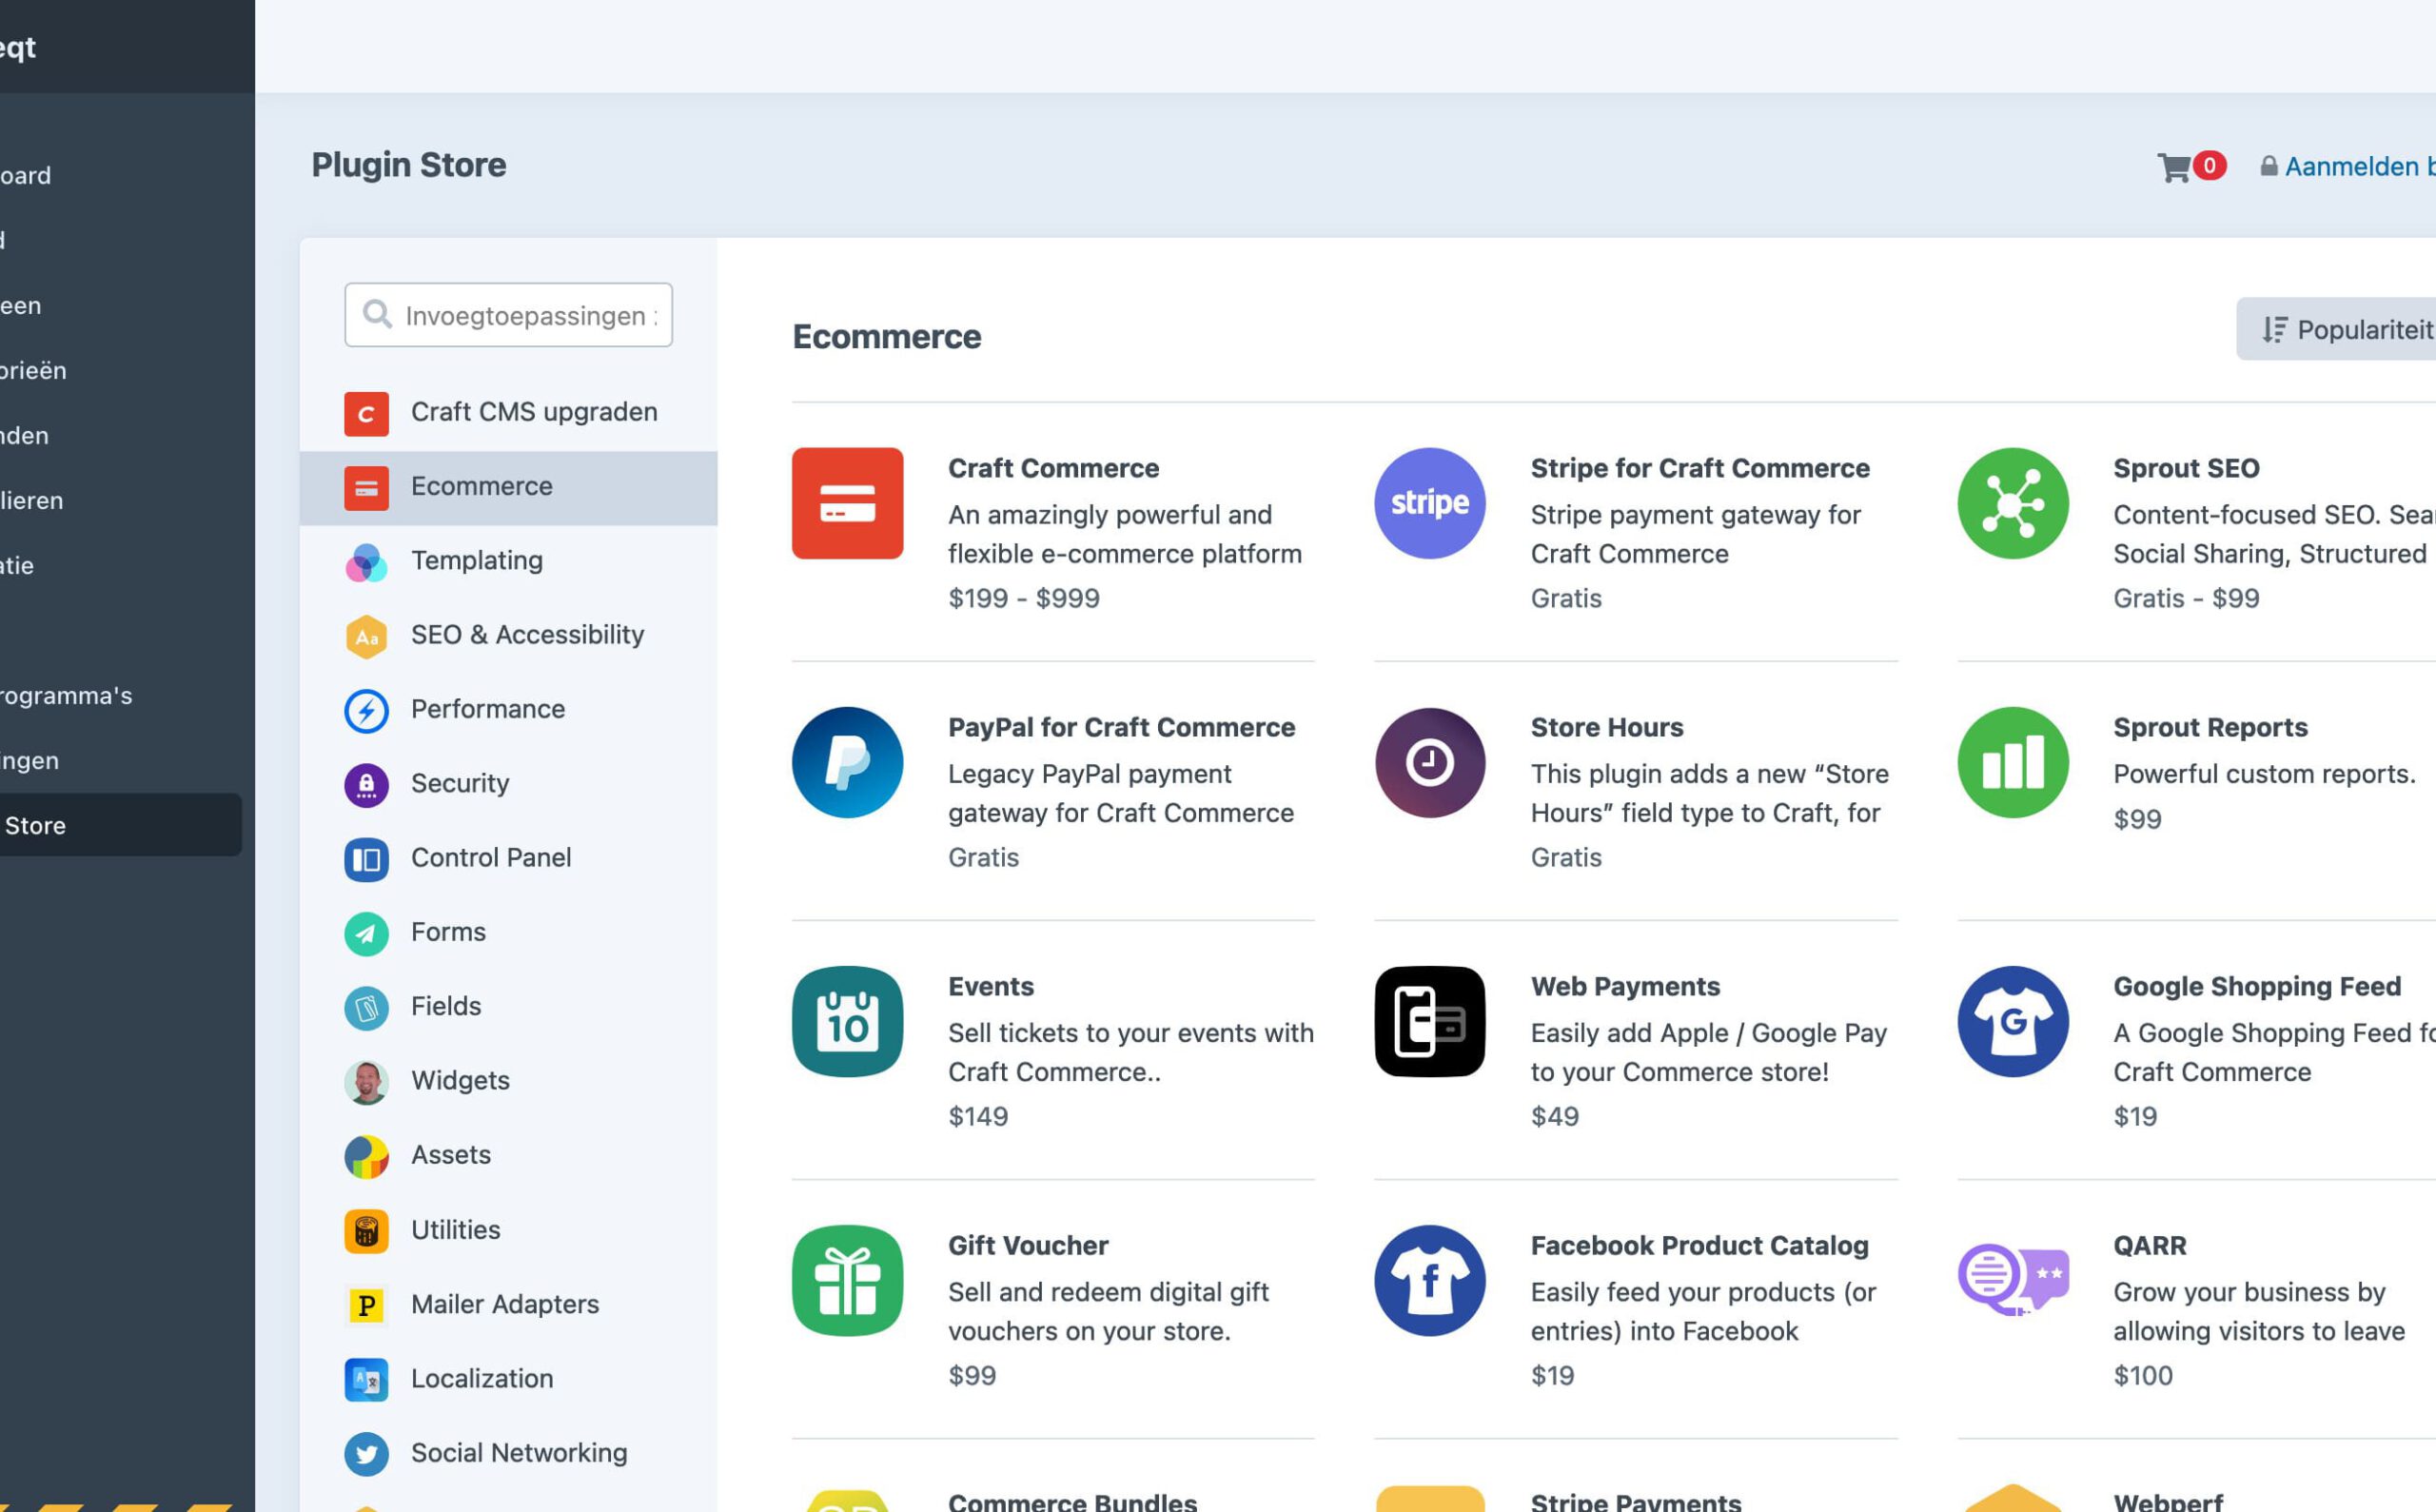
Task: Click the Forms paper-plane icon
Action: click(x=366, y=933)
